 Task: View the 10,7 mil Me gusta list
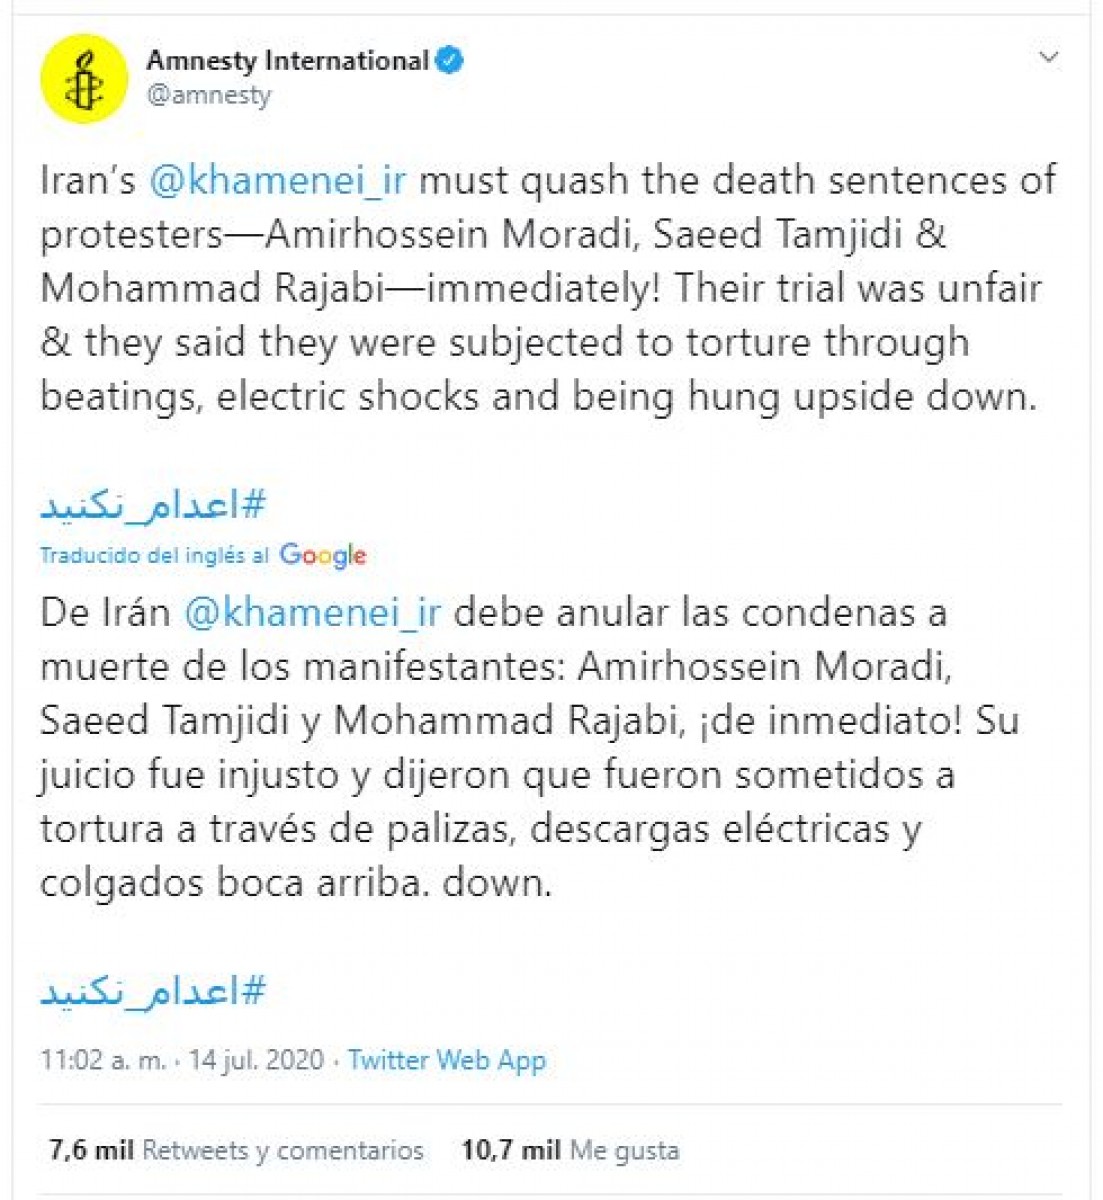570,1150
